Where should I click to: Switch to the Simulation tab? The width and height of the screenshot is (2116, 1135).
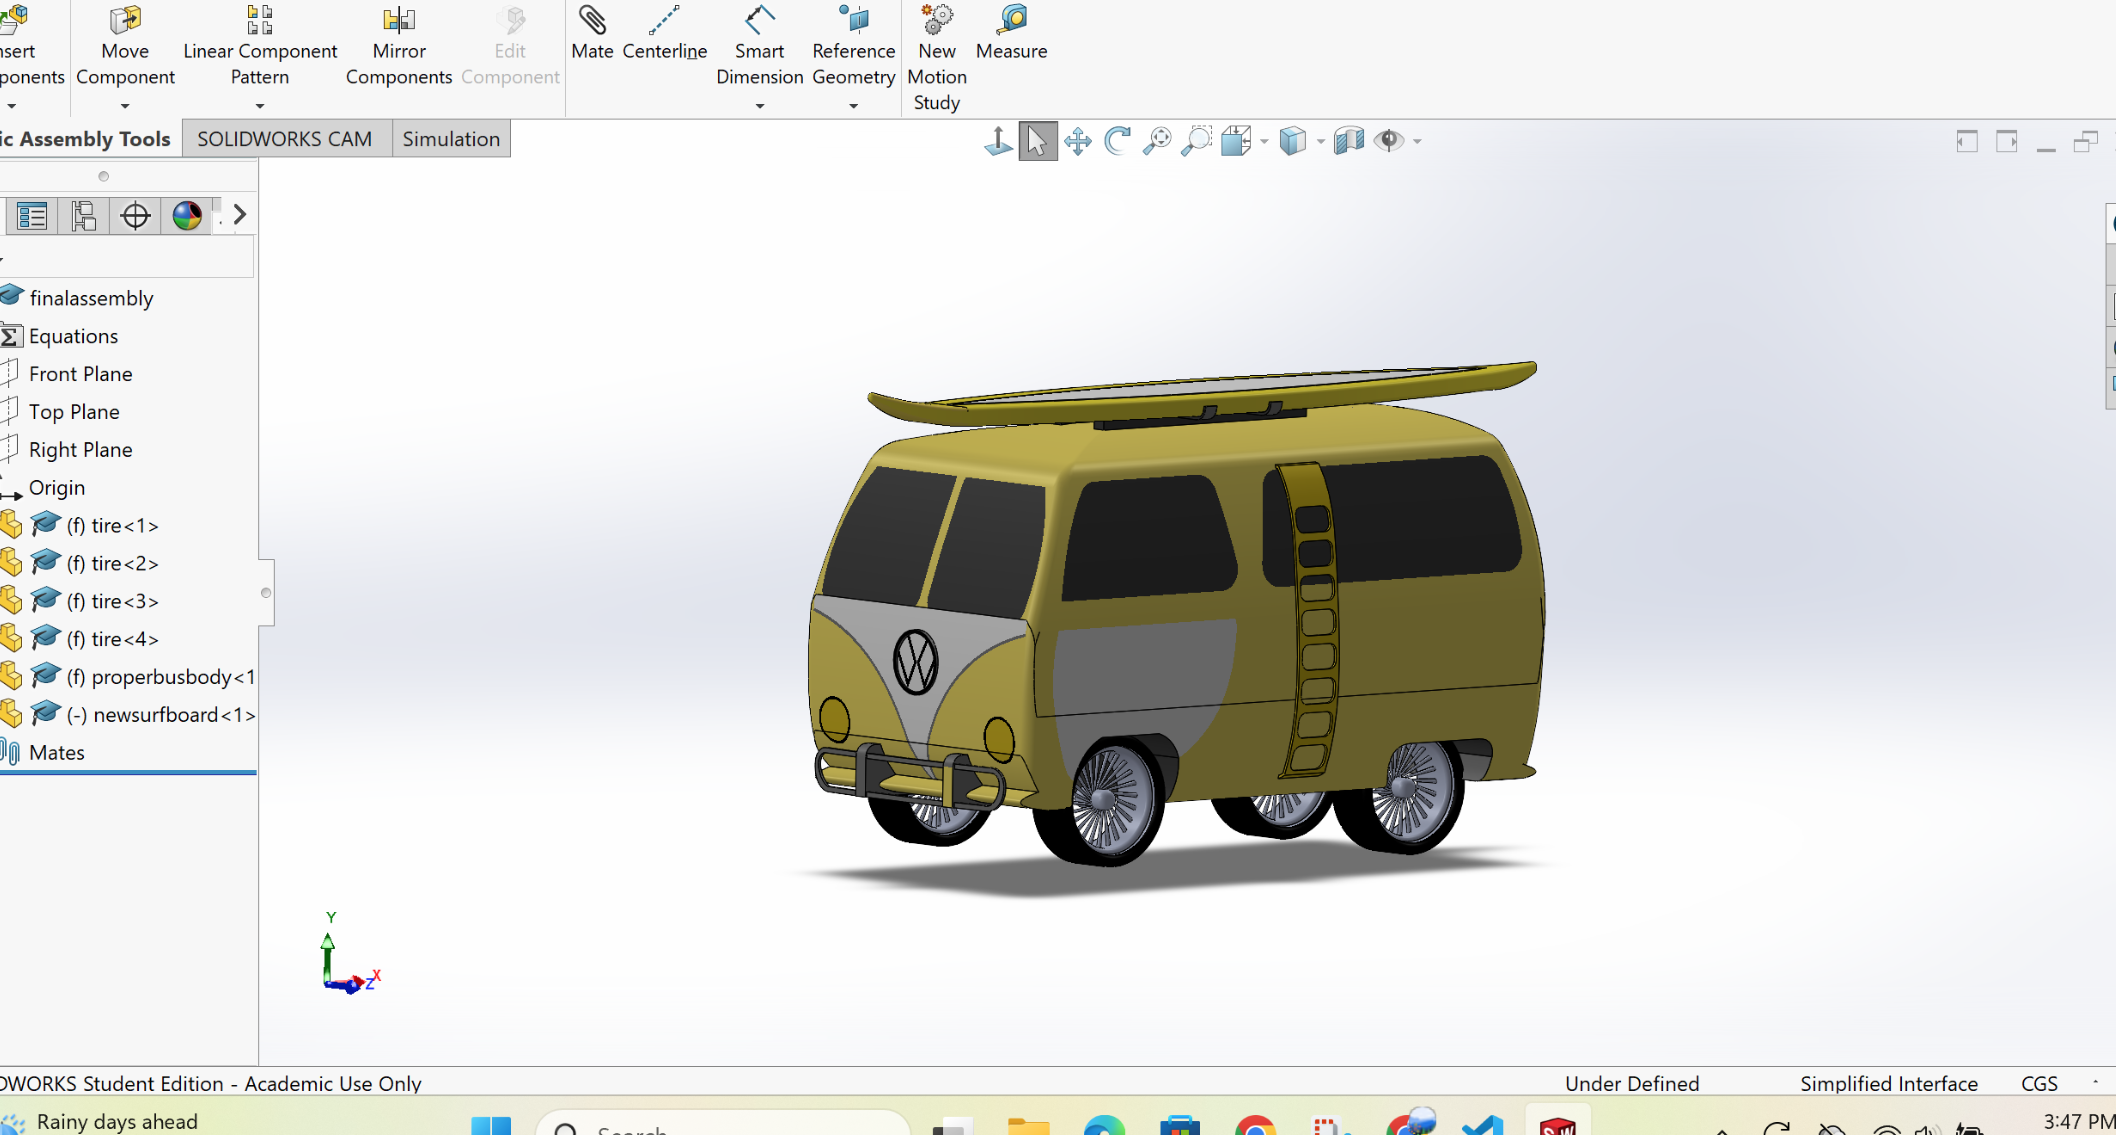coord(451,139)
